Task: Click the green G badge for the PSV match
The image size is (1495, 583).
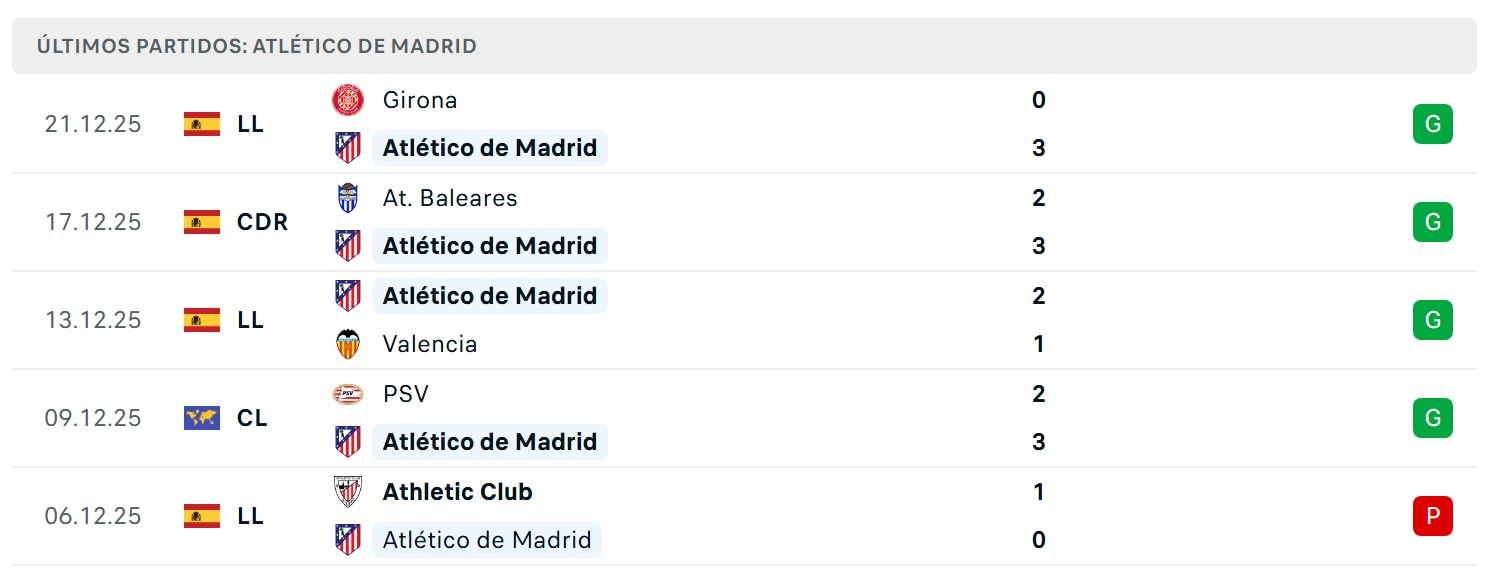Action: point(1433,418)
